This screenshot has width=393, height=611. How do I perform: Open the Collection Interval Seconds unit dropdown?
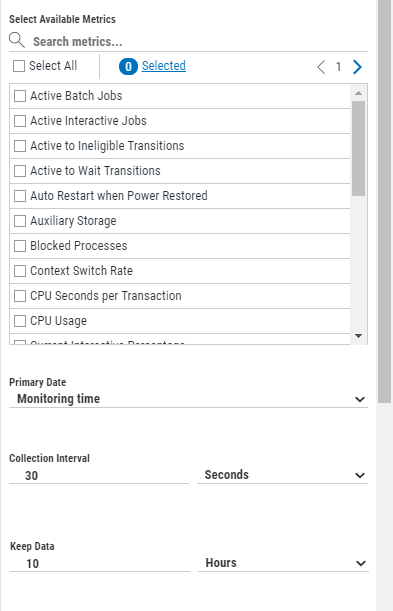[282, 475]
